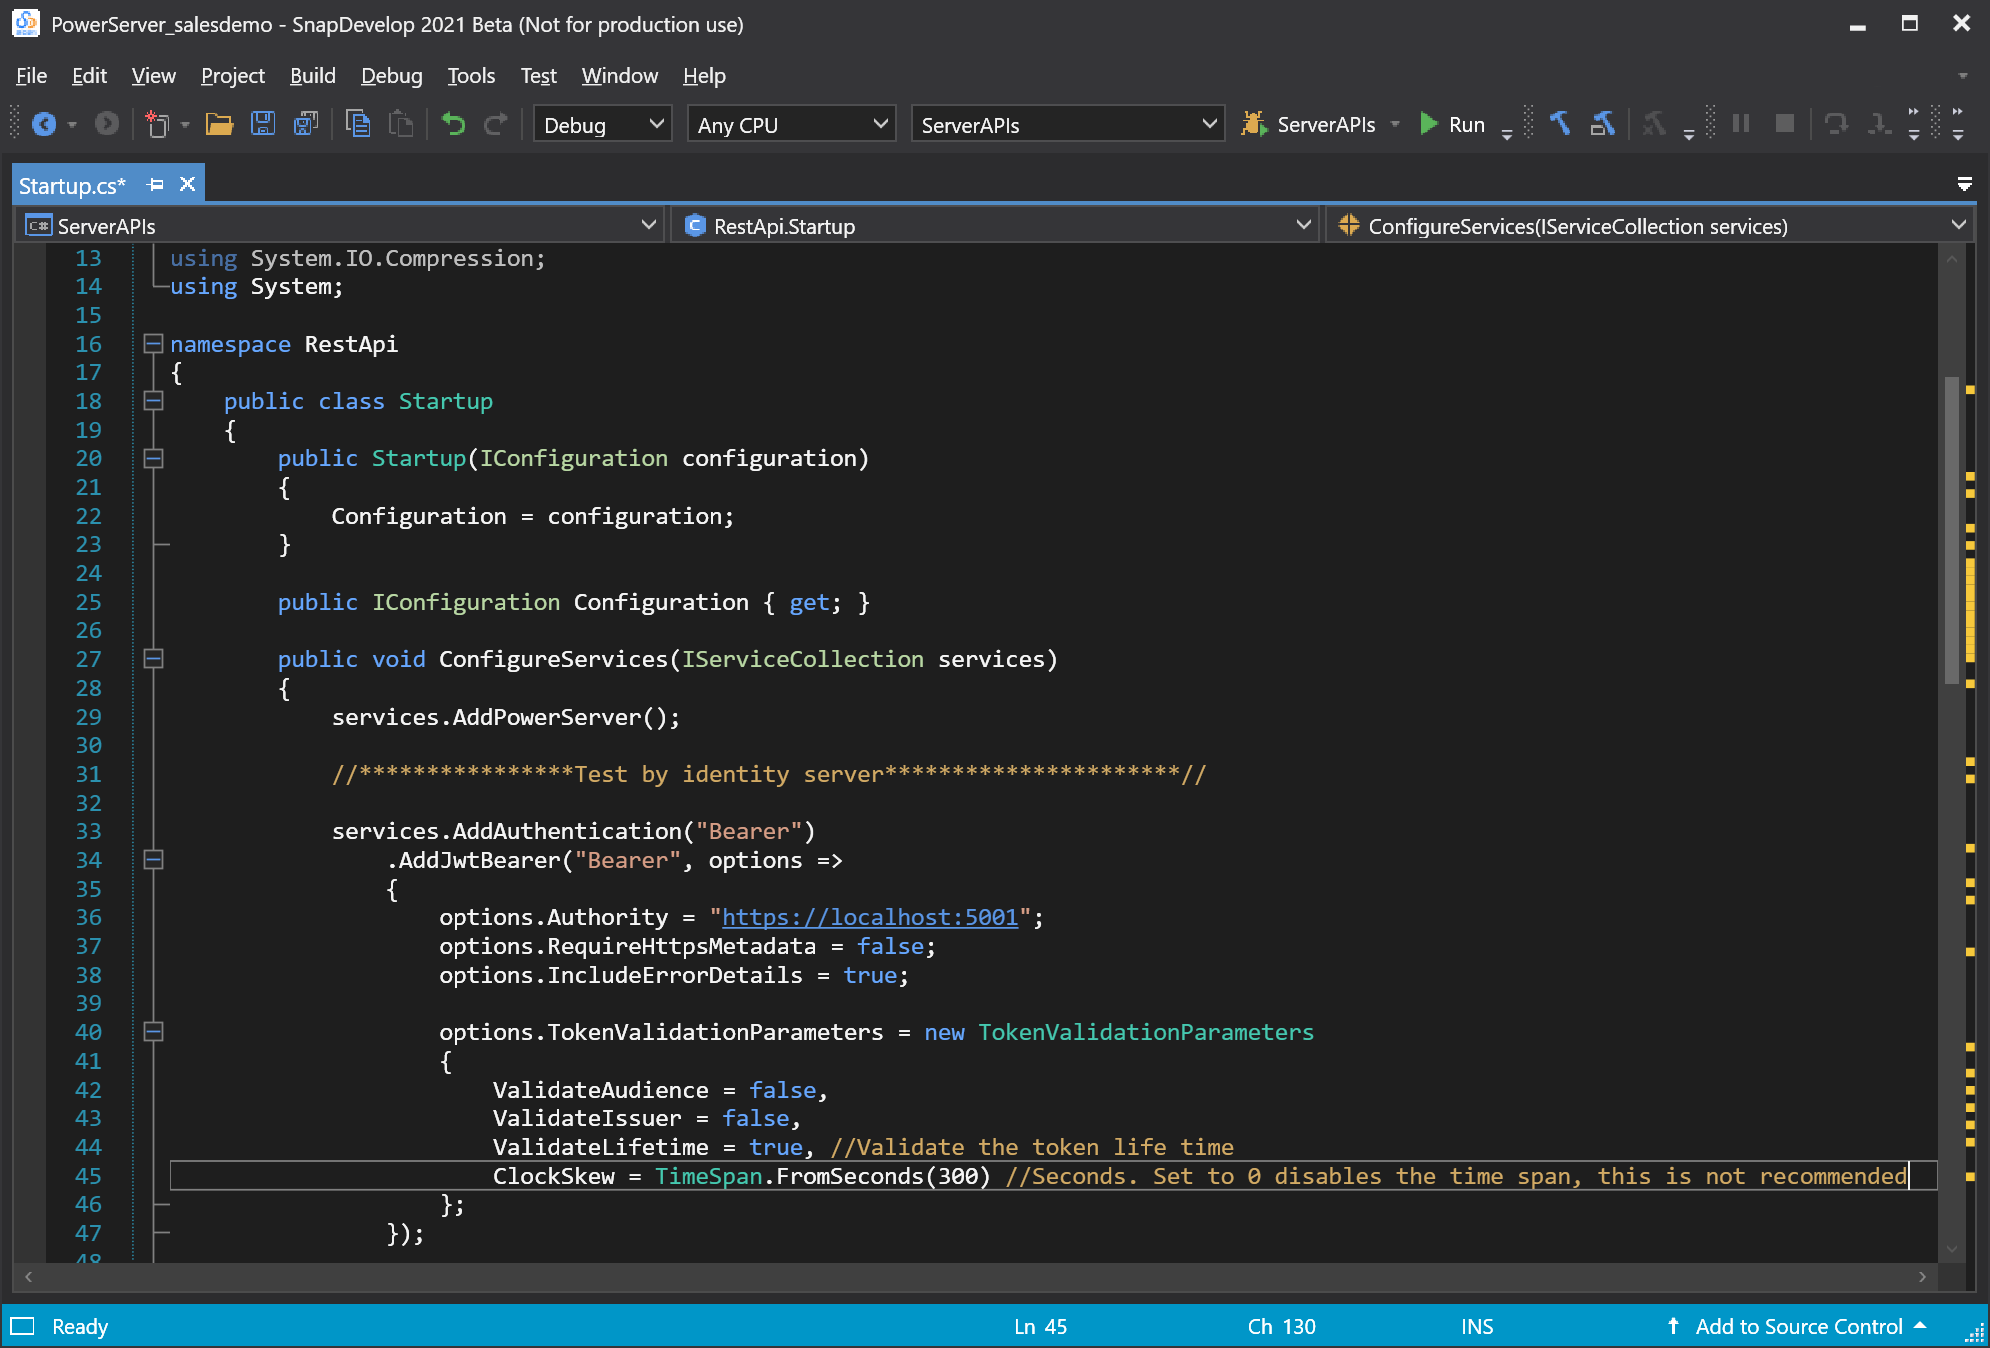Click line number 29 in the gutter
The width and height of the screenshot is (1990, 1348).
tap(88, 717)
